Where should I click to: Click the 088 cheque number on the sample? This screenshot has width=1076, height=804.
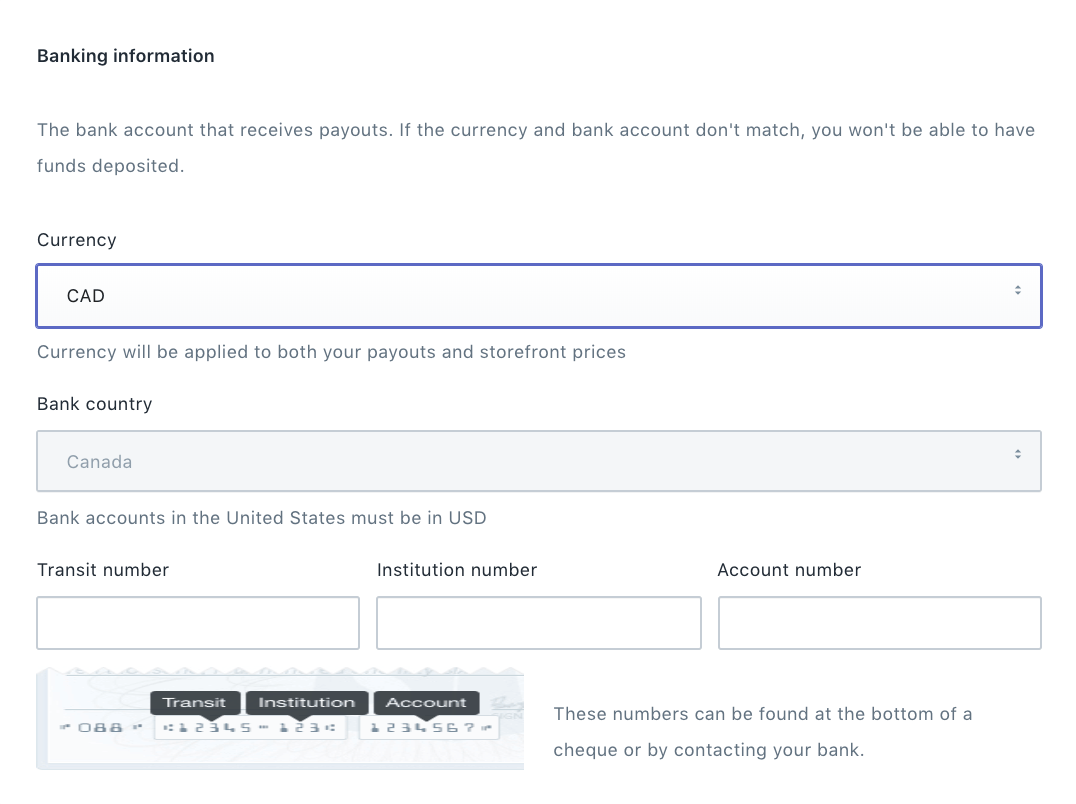(x=100, y=727)
